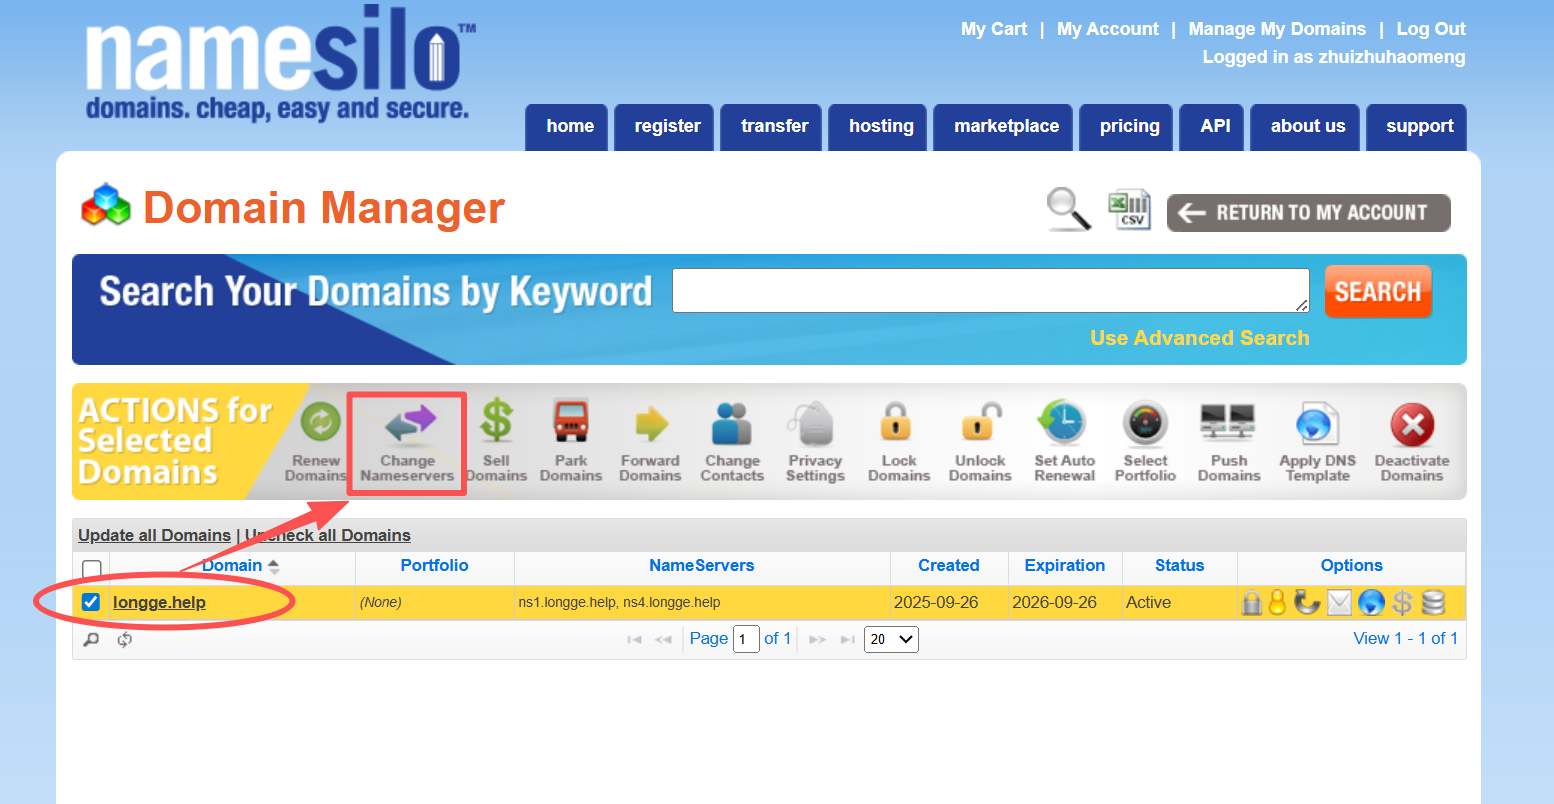This screenshot has height=804, width=1554.
Task: Open the Forward Domains action
Action: pos(650,441)
